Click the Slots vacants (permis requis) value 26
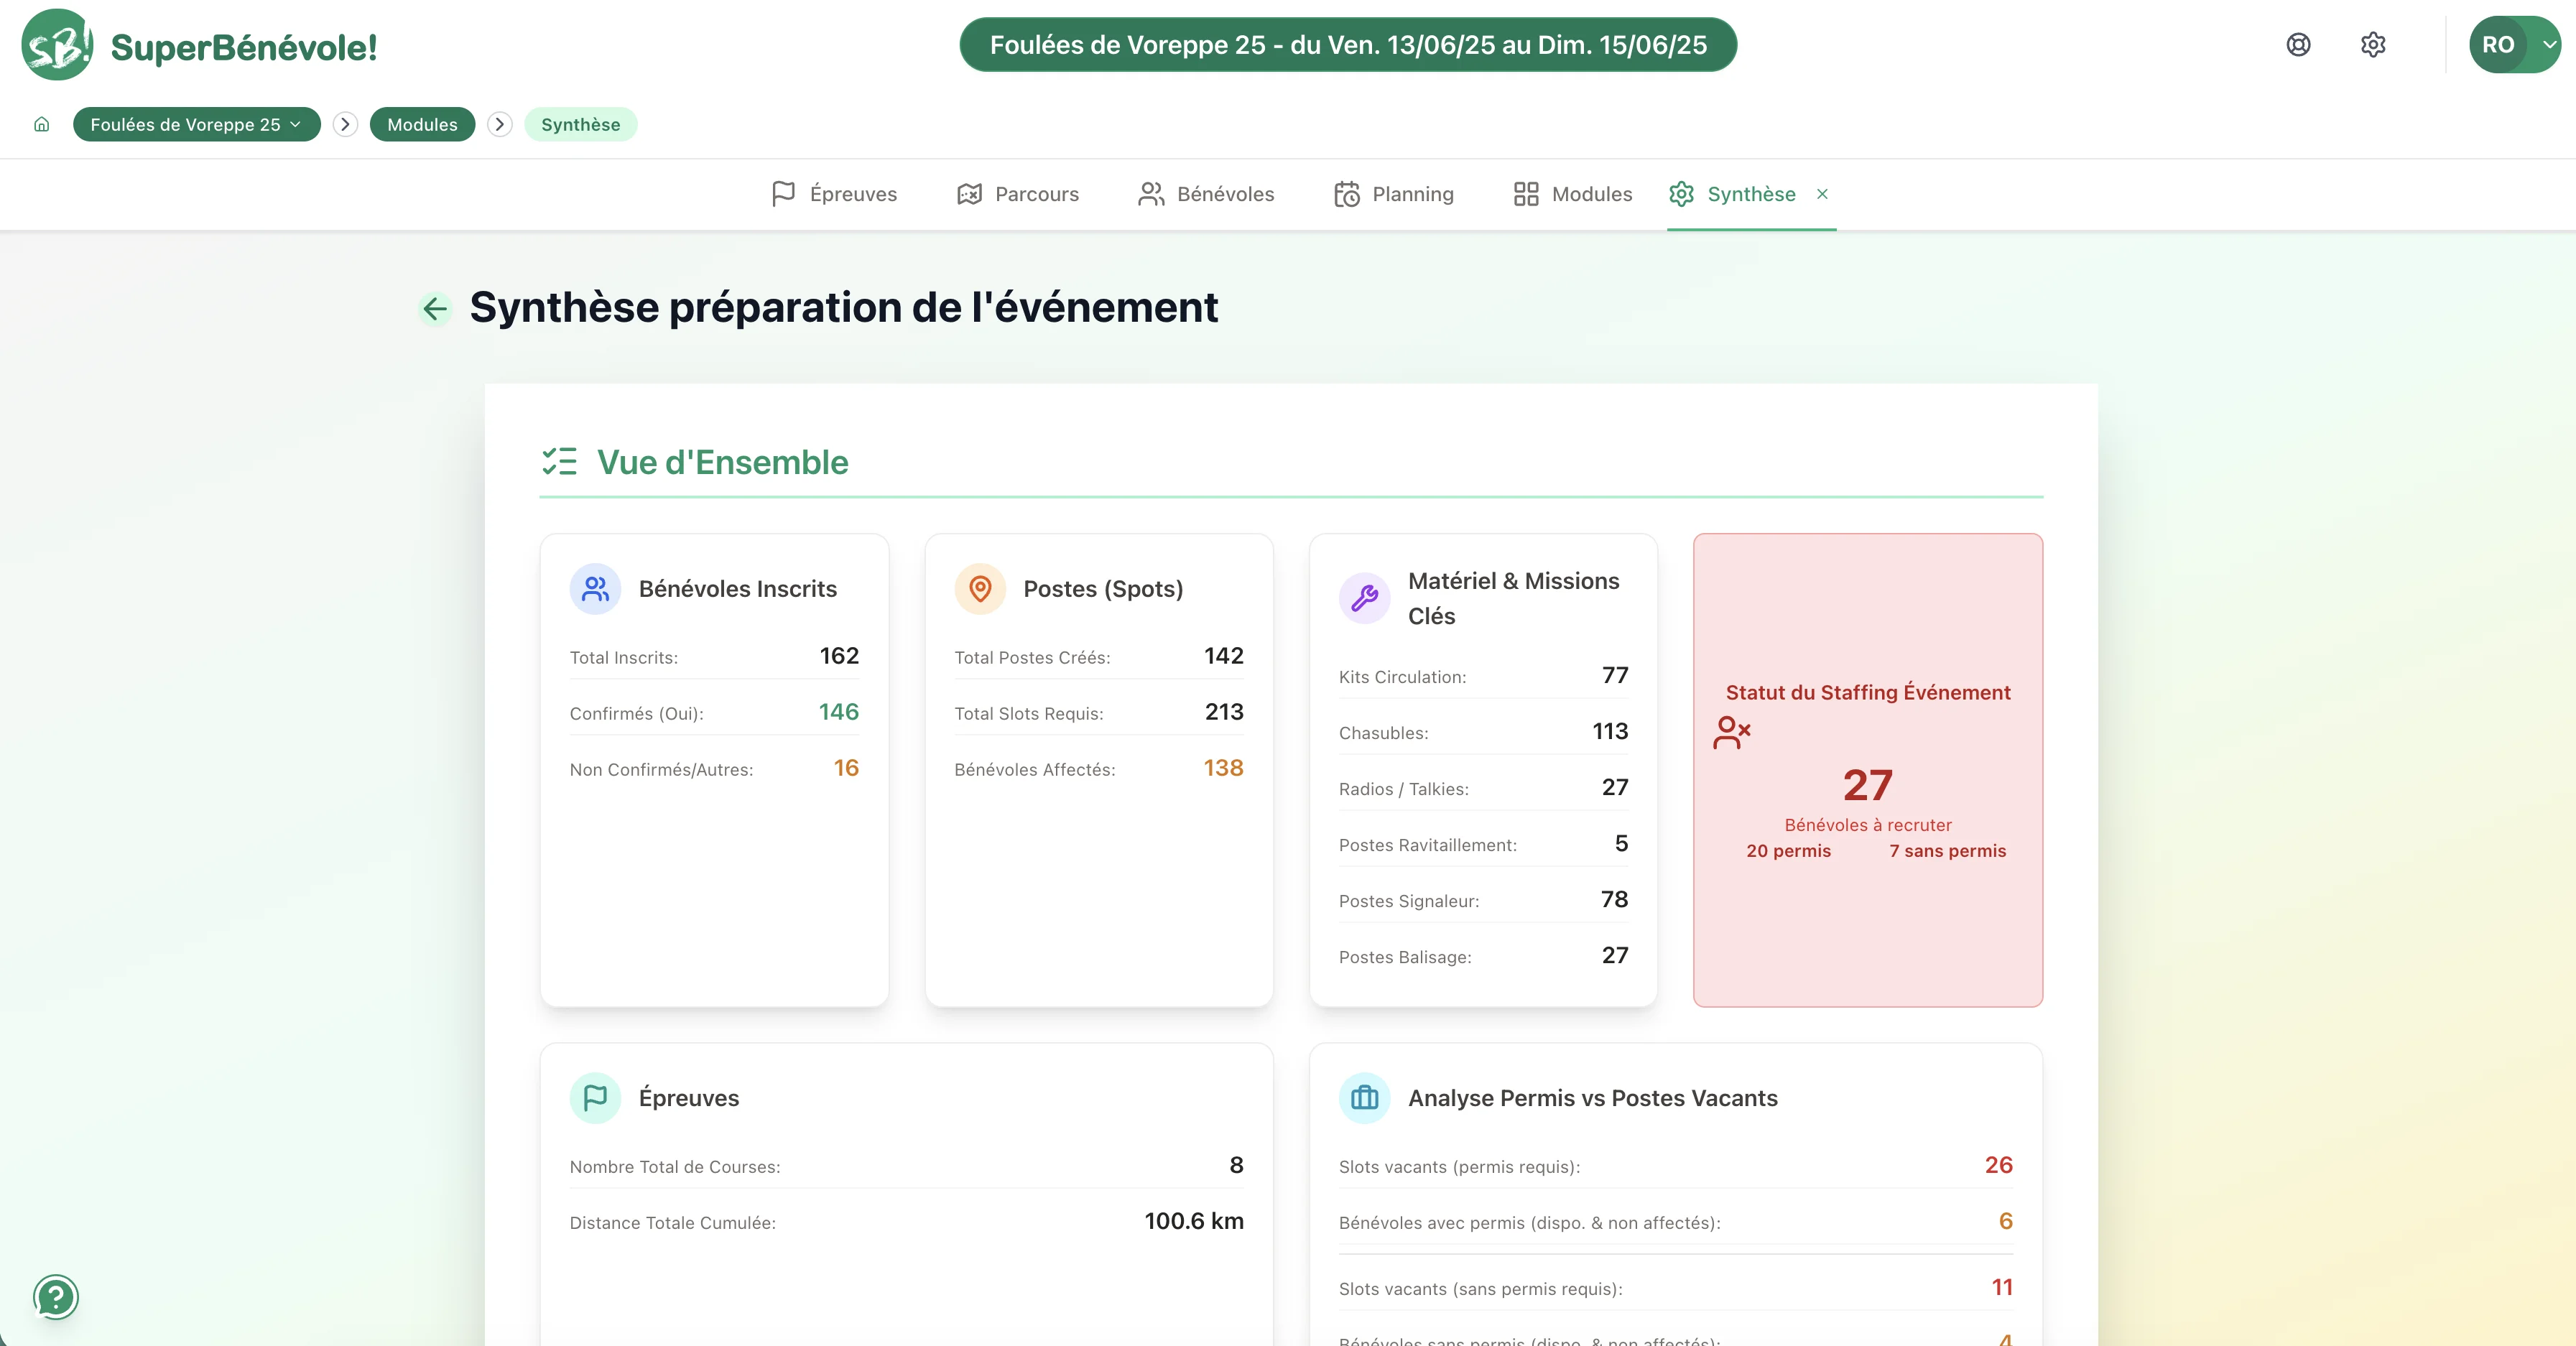The width and height of the screenshot is (2576, 1346). tap(1998, 1165)
